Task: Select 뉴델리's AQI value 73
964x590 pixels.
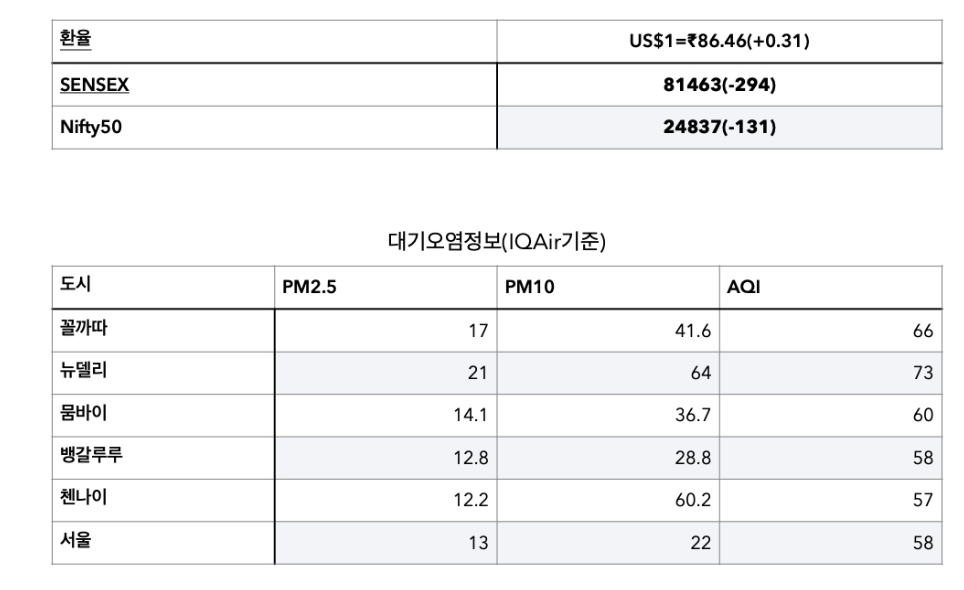Action: coord(922,373)
